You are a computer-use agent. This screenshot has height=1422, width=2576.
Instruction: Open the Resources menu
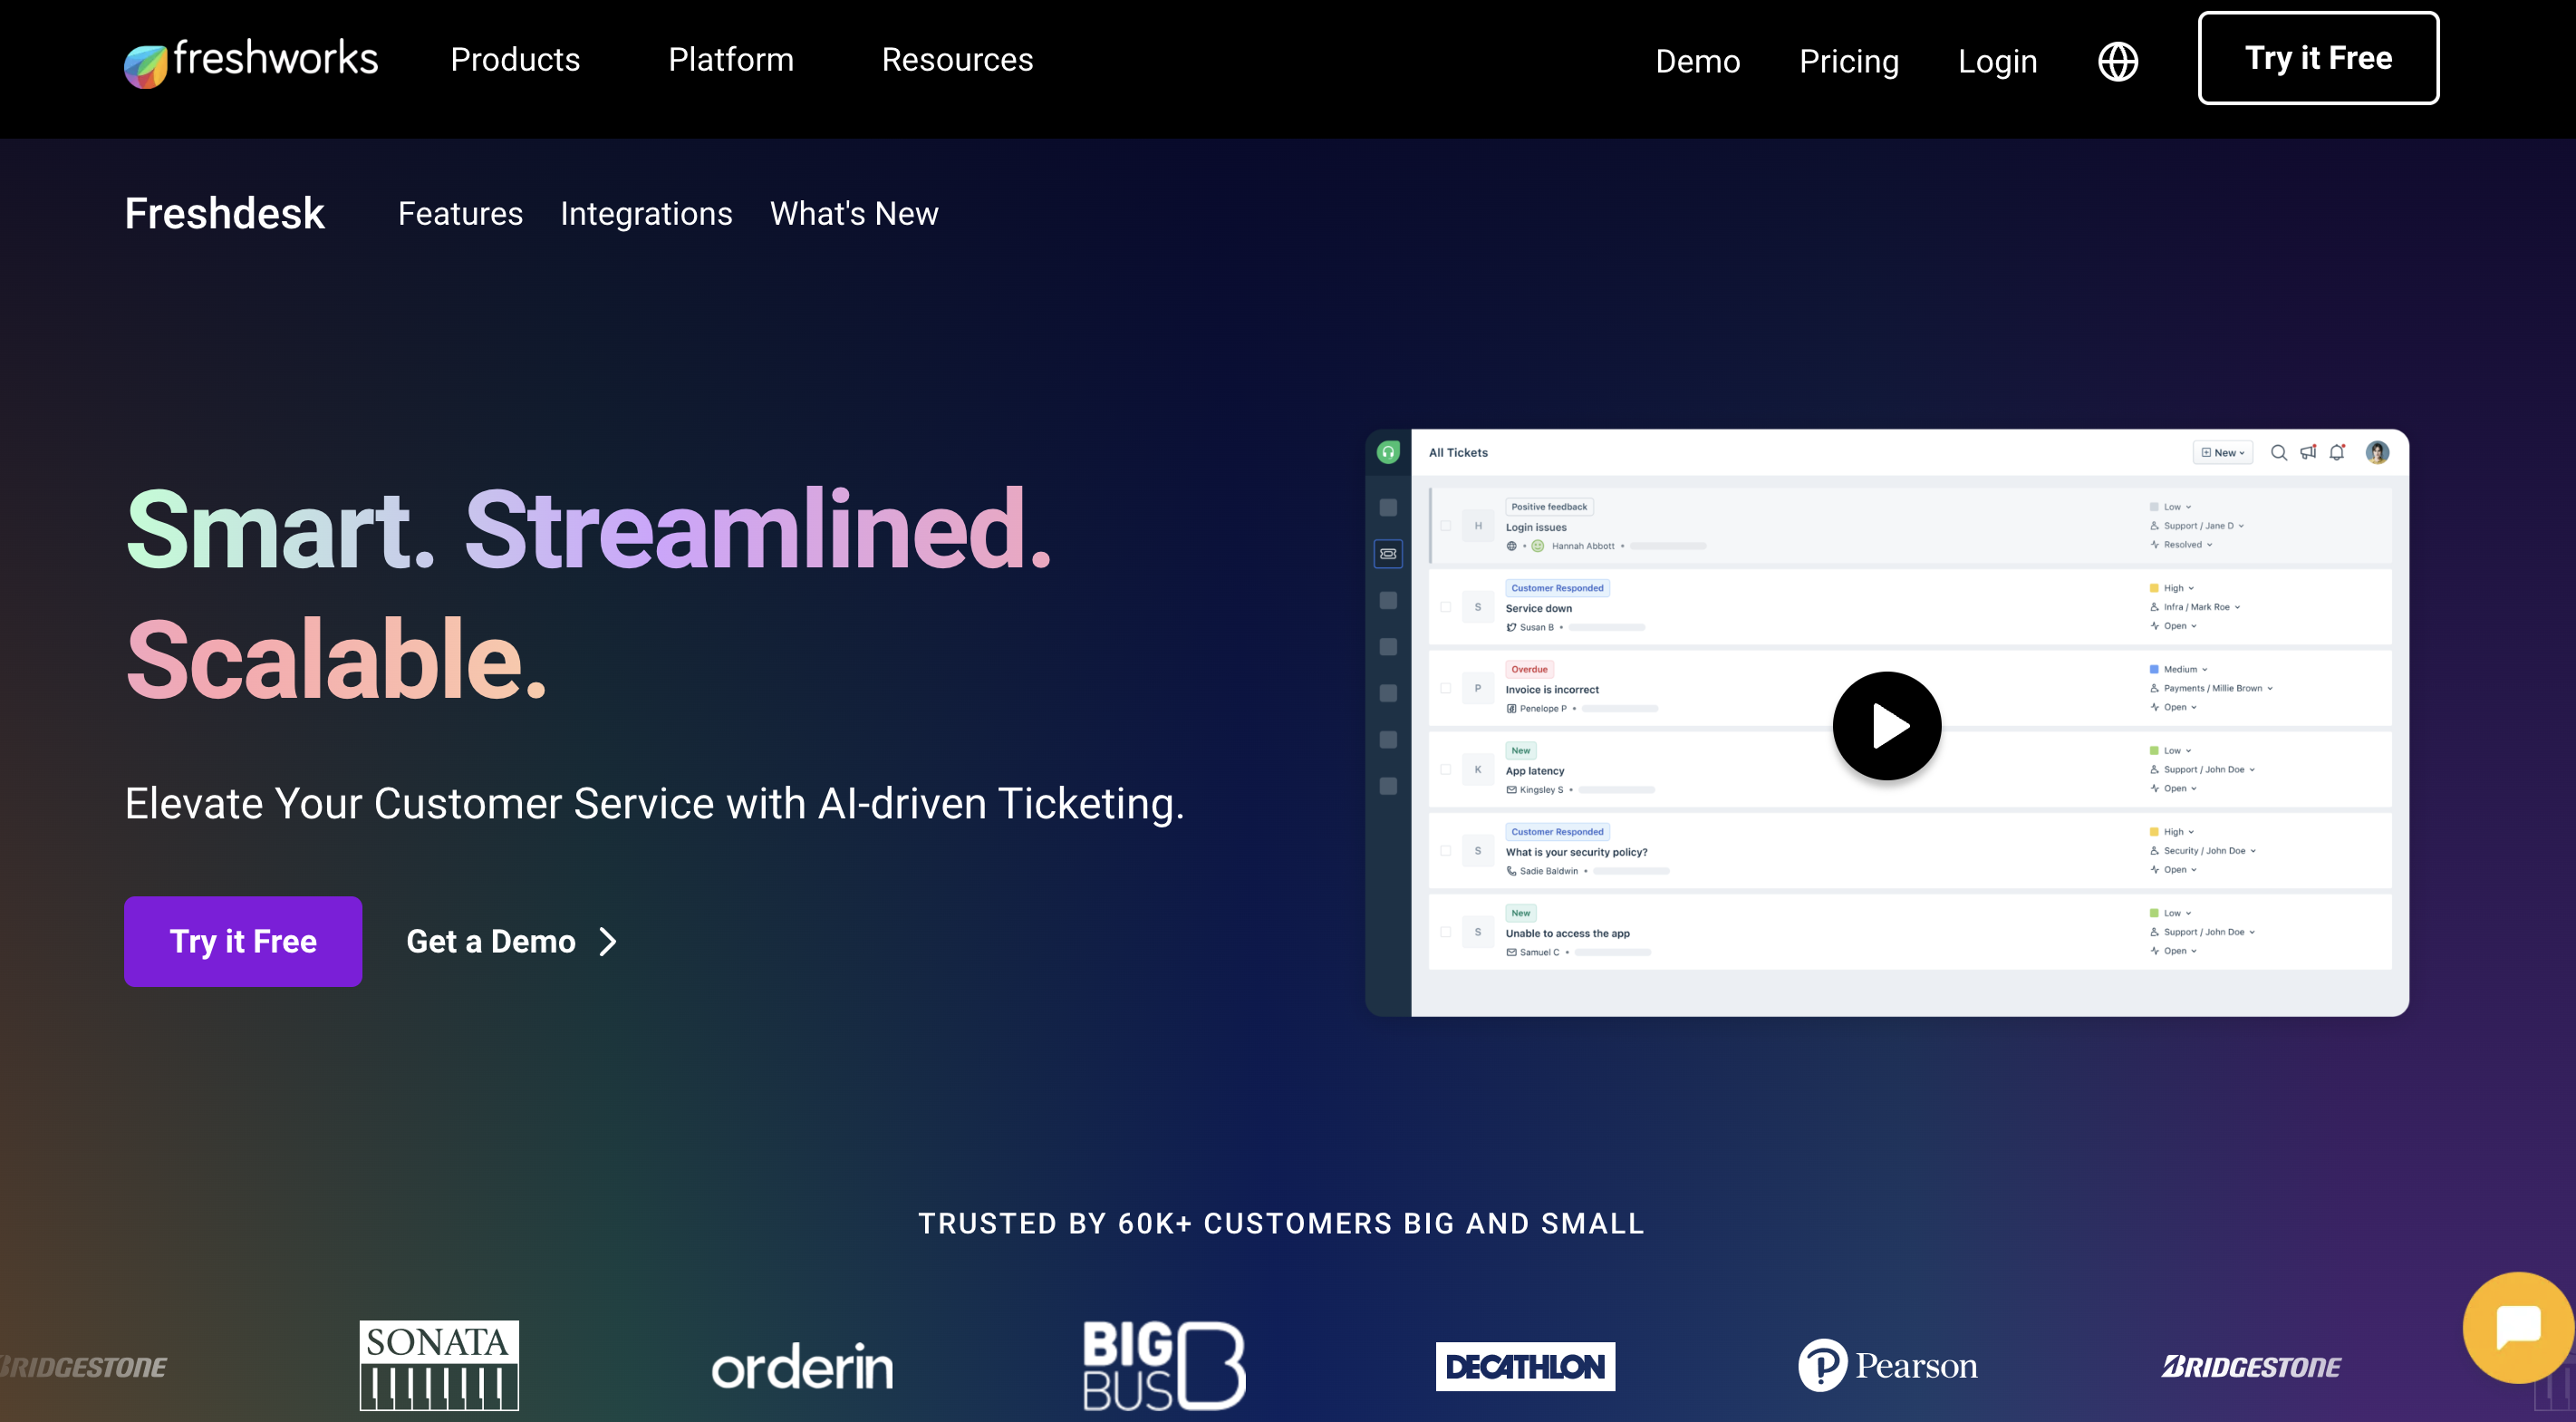[957, 60]
